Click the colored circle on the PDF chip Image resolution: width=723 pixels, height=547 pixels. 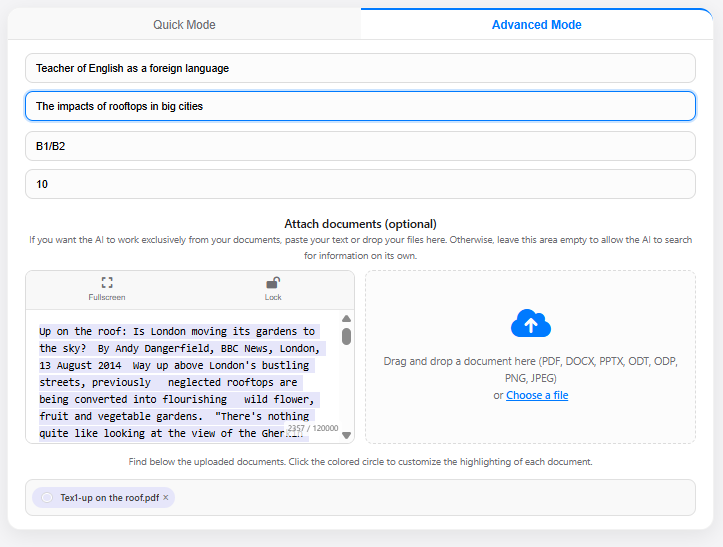(x=46, y=498)
